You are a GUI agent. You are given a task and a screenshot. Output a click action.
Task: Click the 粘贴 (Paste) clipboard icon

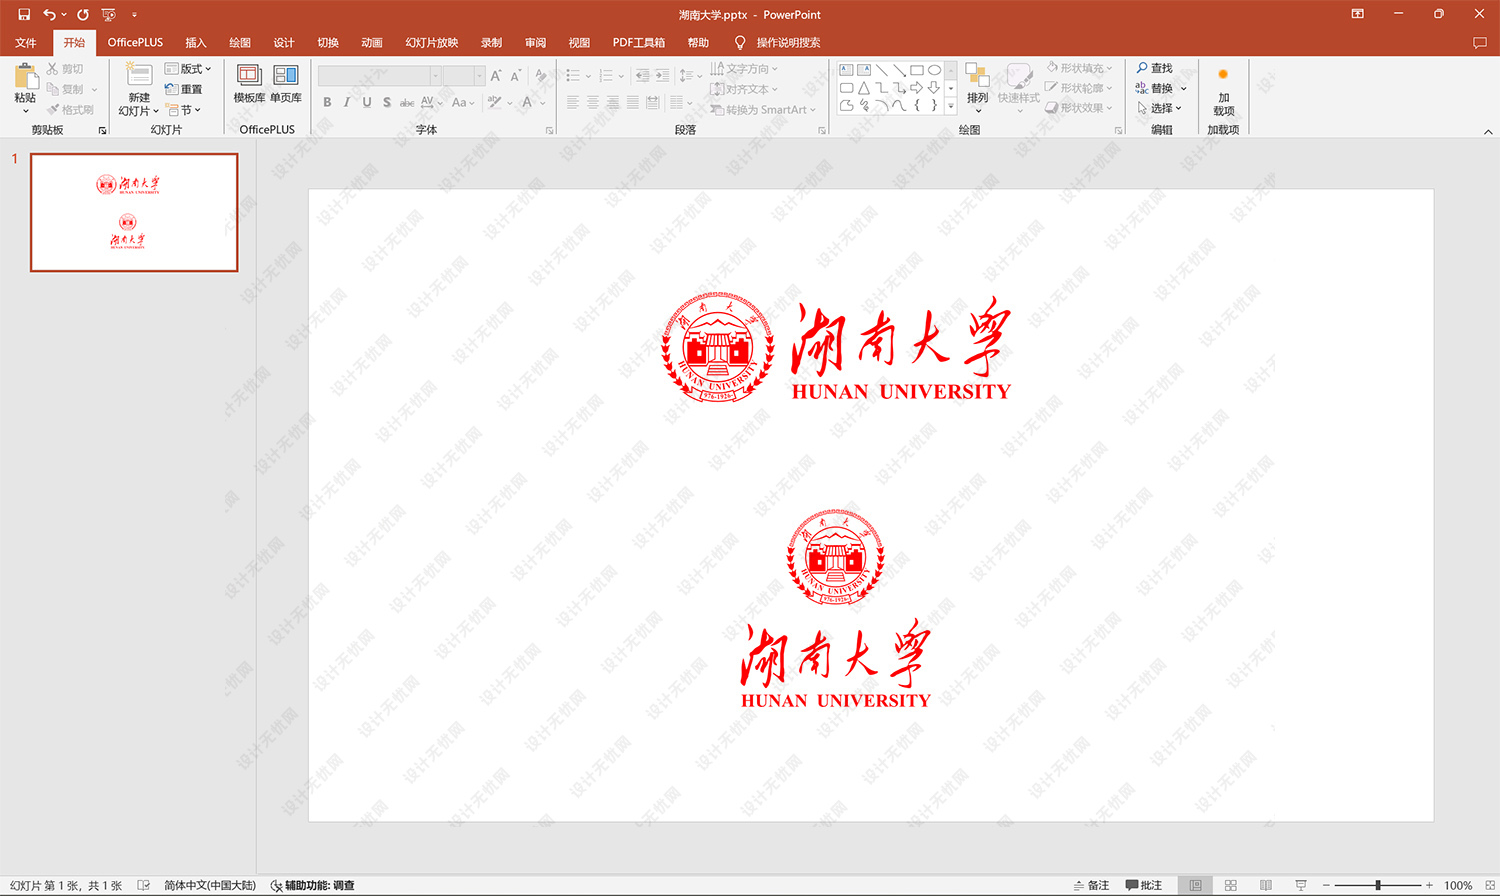click(x=26, y=77)
